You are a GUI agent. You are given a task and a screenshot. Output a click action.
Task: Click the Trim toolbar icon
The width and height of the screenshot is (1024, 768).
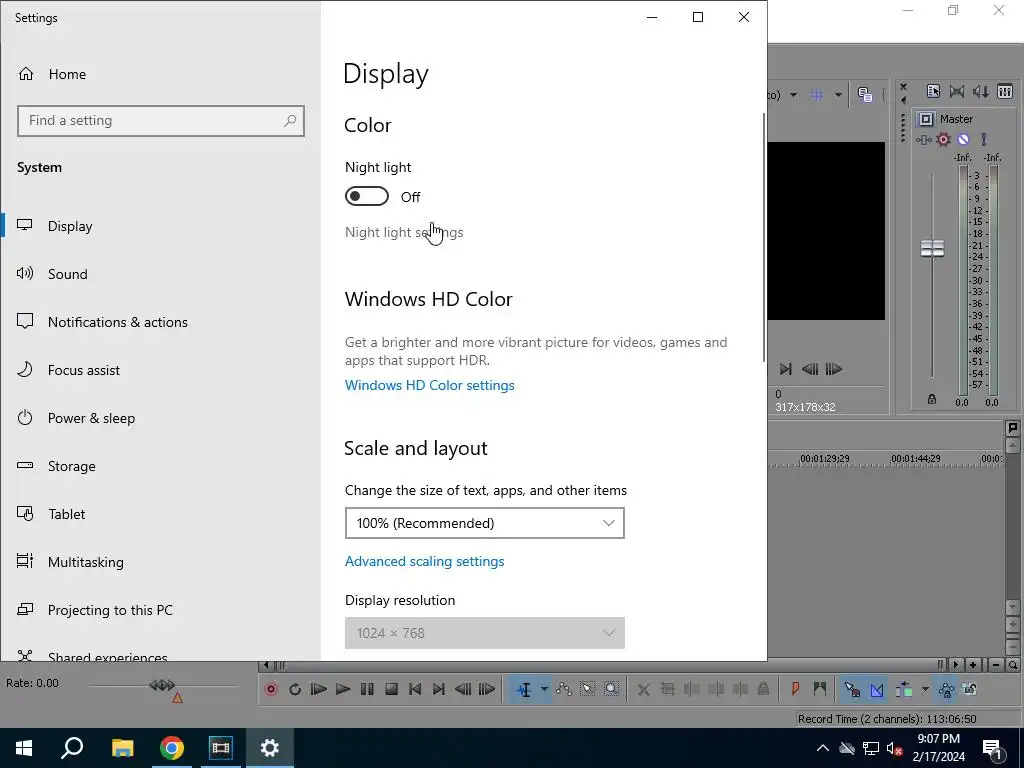pos(667,689)
